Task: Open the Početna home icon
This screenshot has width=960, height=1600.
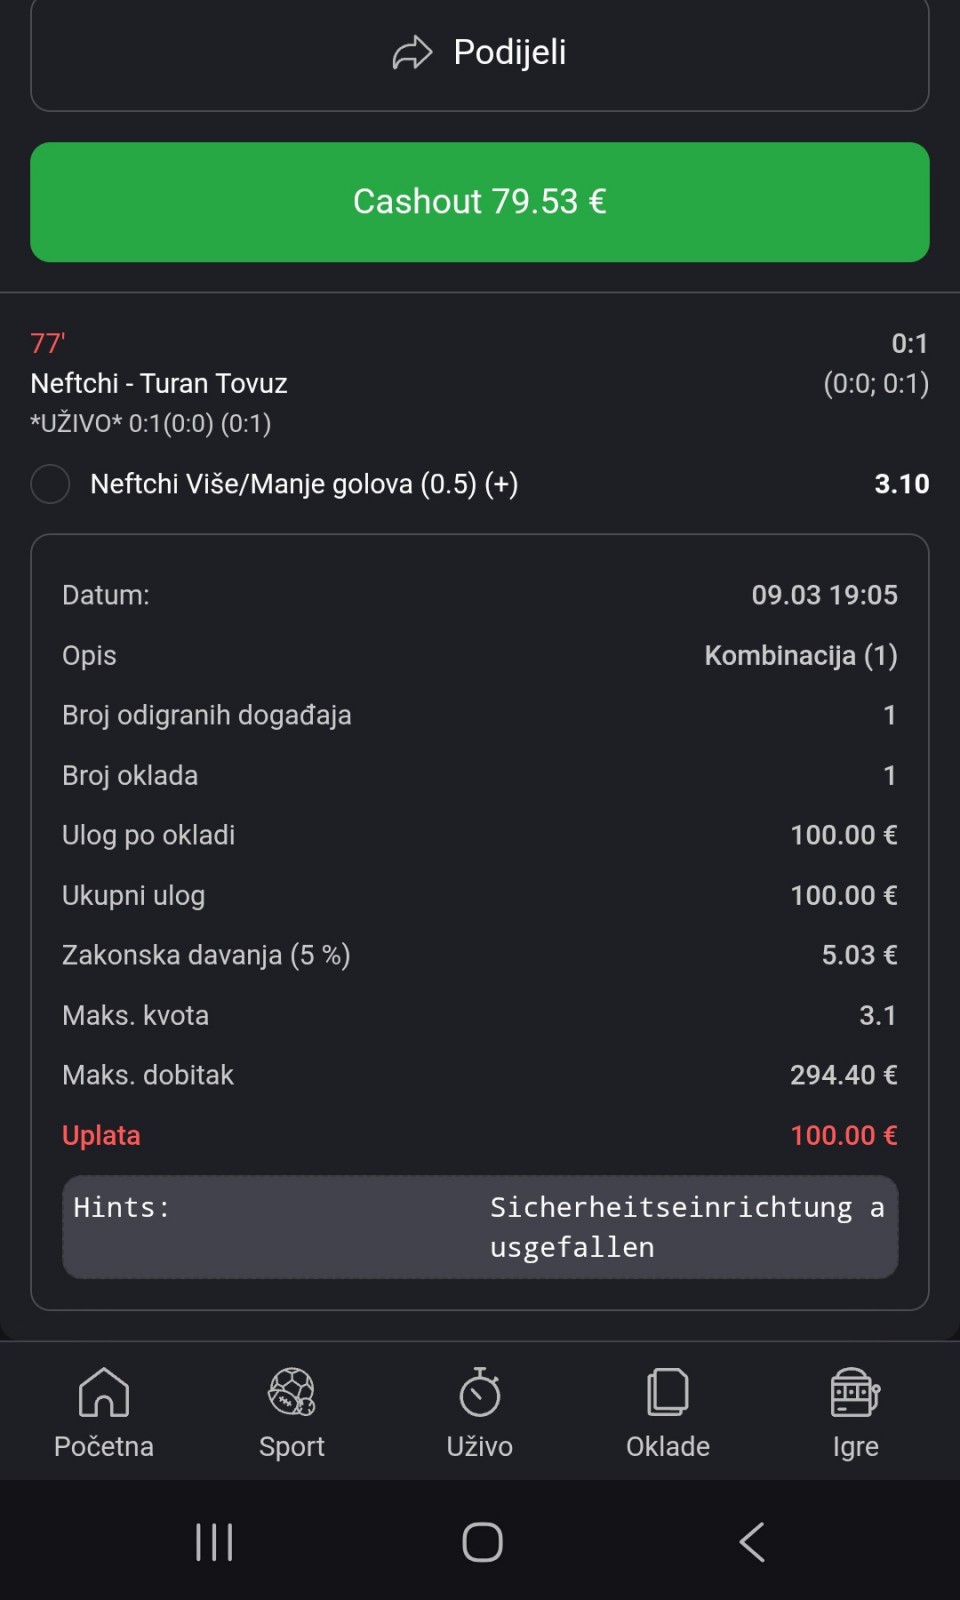Action: [x=104, y=1391]
